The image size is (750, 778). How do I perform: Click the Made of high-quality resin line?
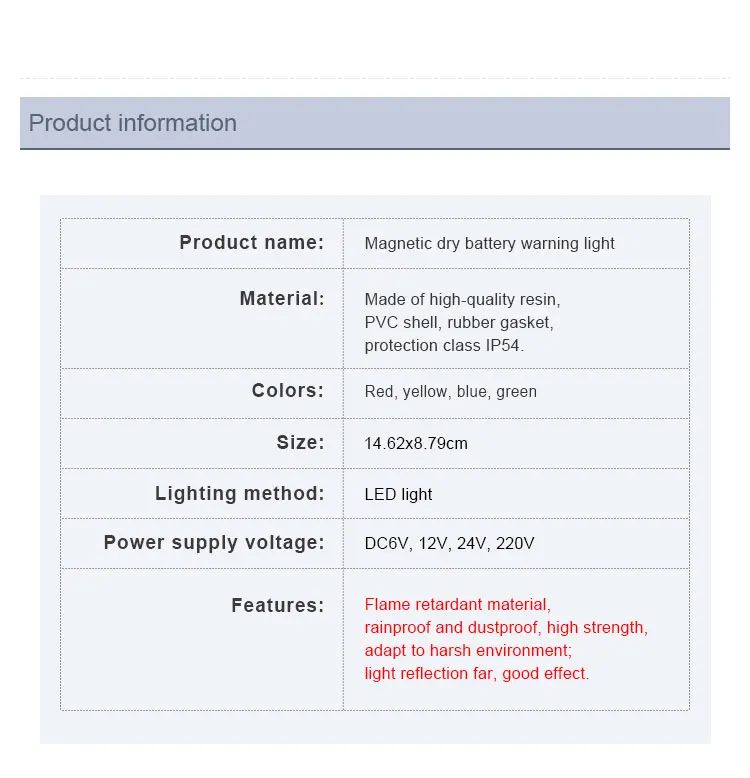[x=462, y=299]
